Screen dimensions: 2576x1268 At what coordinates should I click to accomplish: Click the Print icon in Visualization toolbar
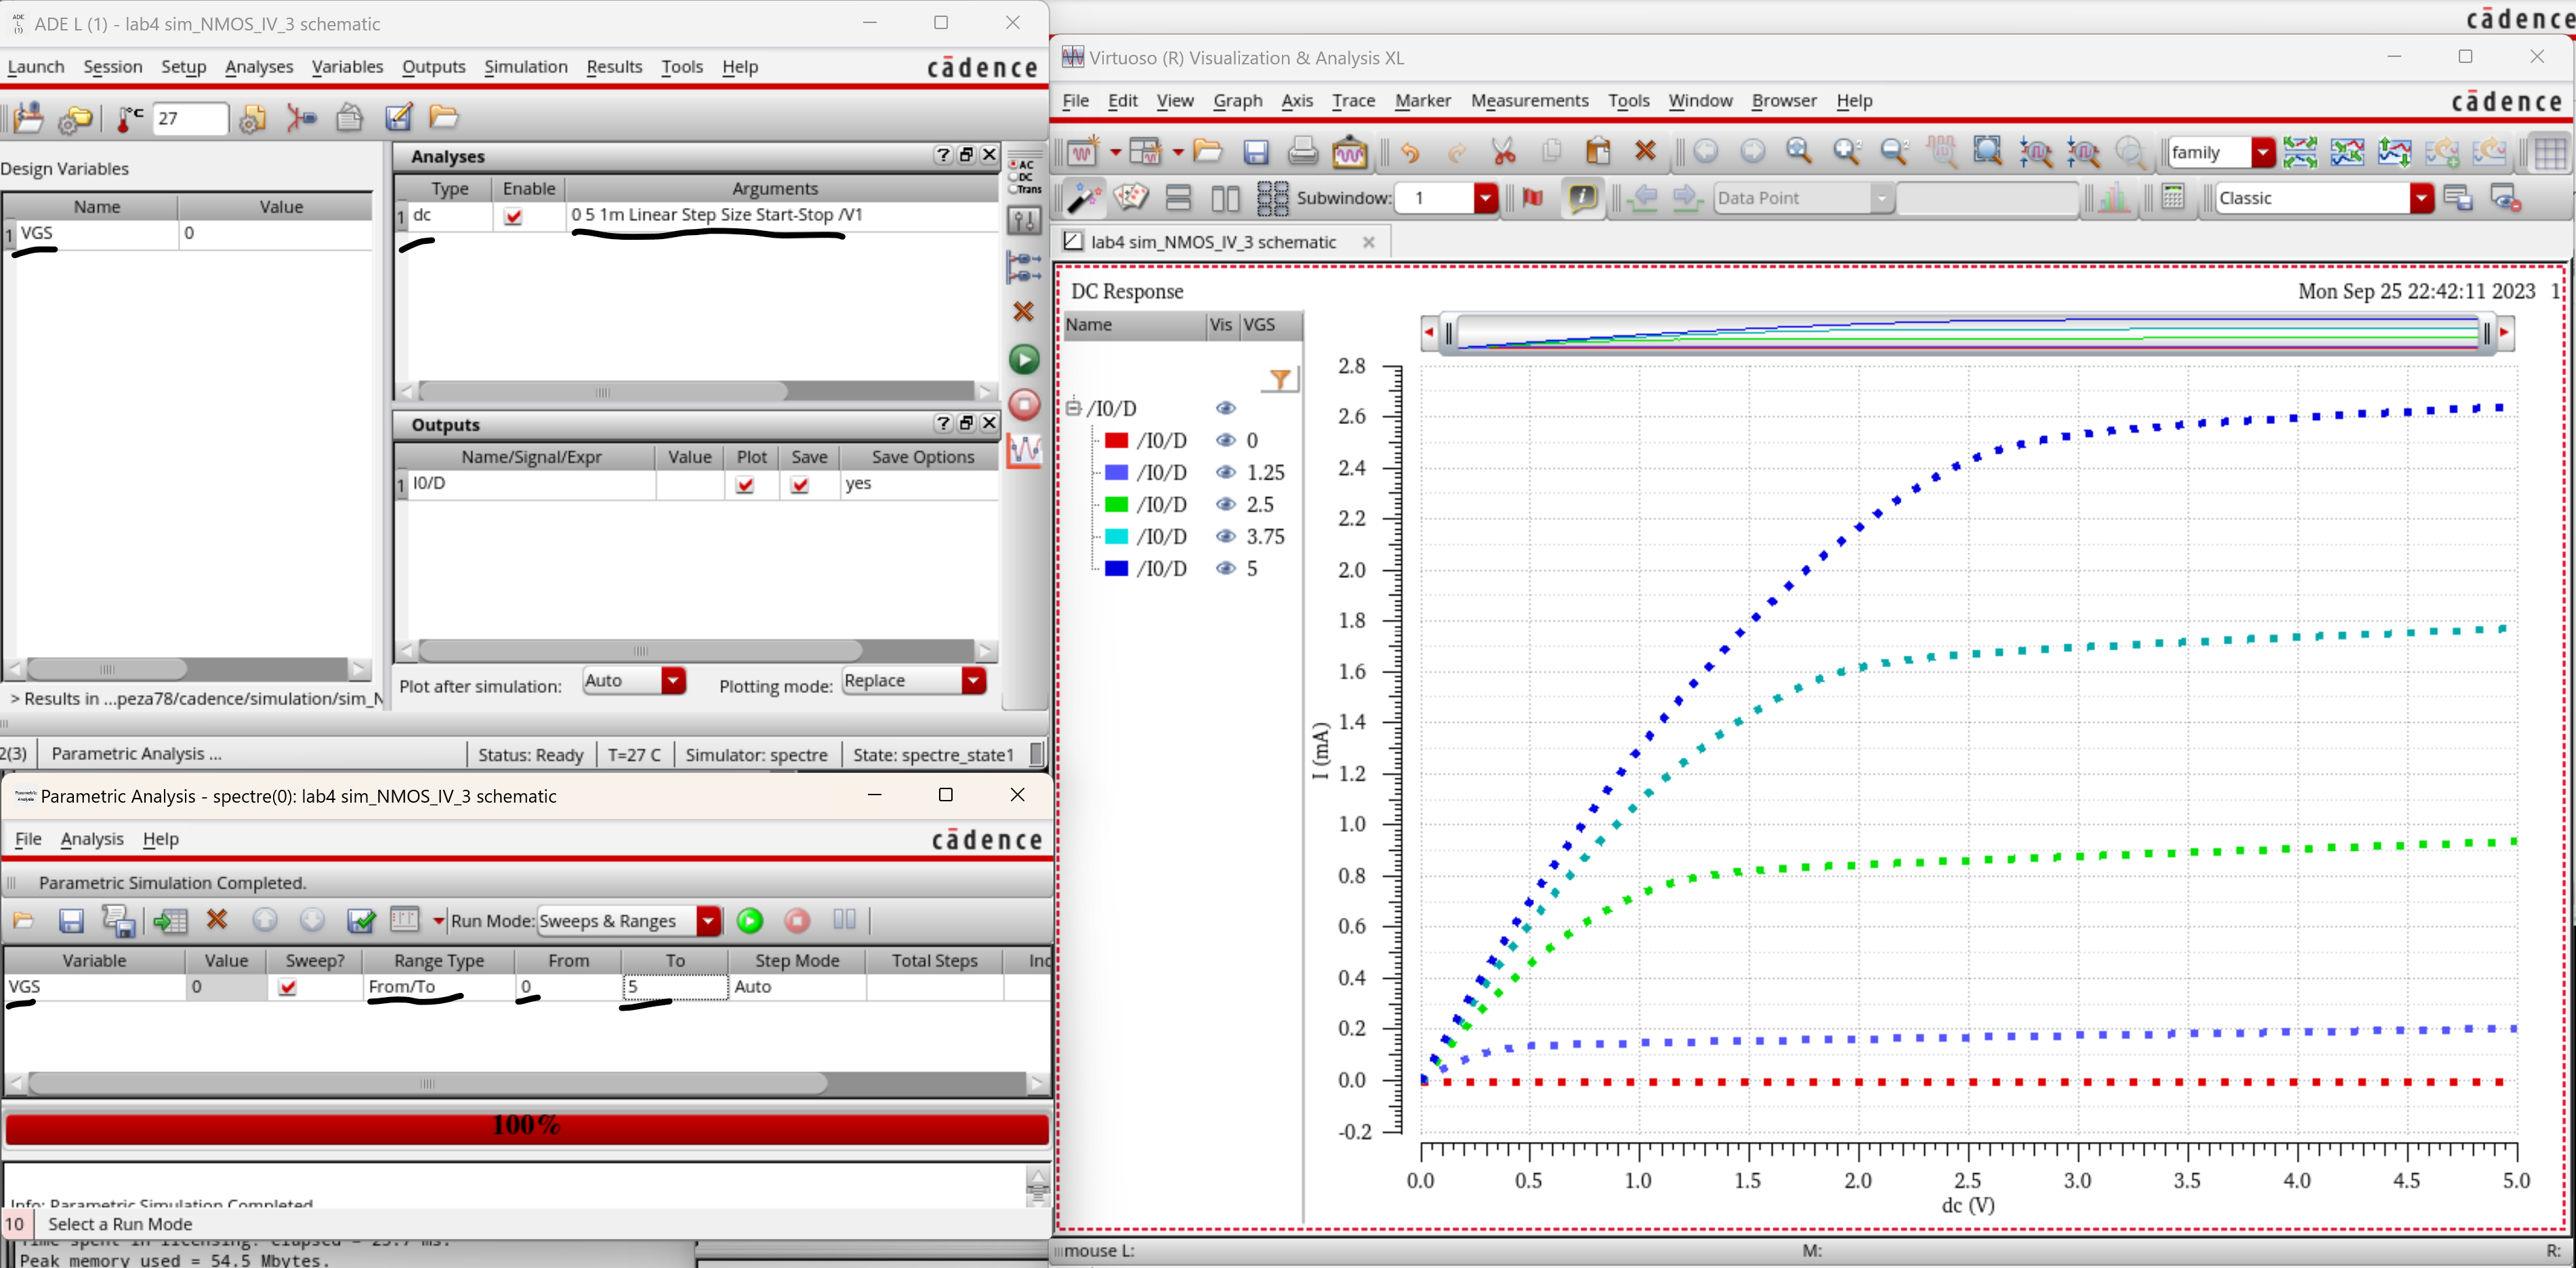click(x=1302, y=152)
